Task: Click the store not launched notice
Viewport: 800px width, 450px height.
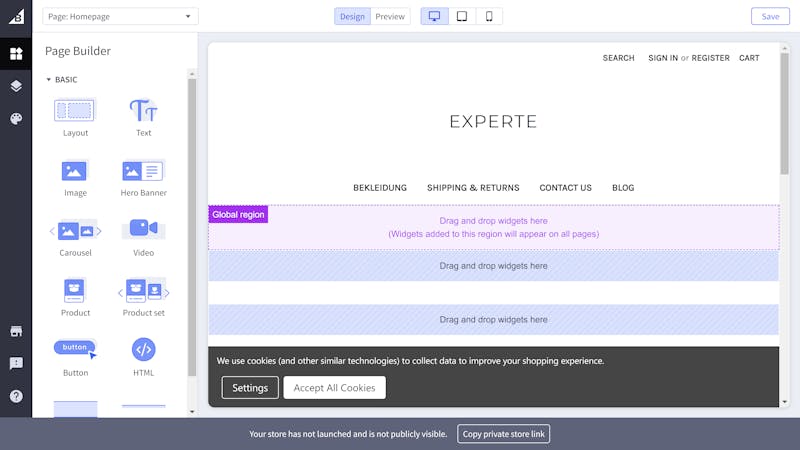Action: (x=348, y=434)
